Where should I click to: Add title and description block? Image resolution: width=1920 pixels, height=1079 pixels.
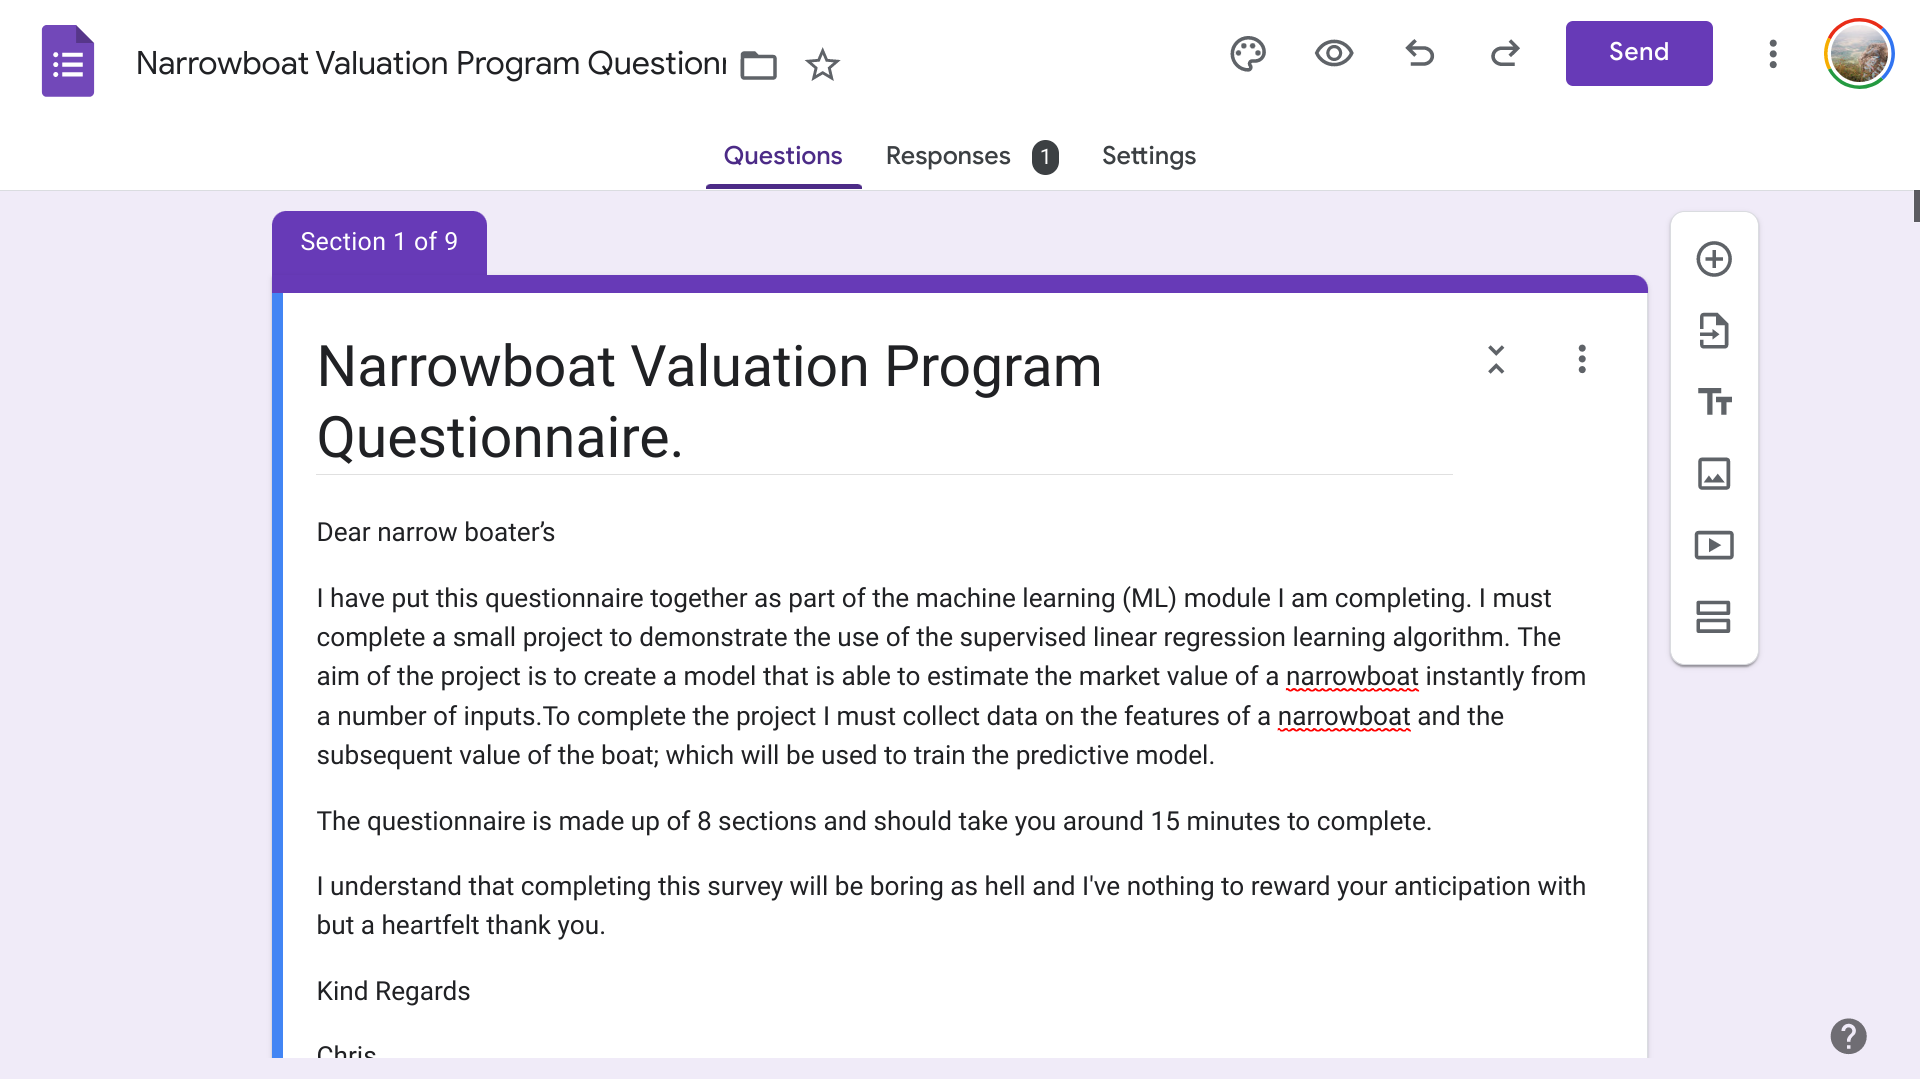pyautogui.click(x=1714, y=402)
